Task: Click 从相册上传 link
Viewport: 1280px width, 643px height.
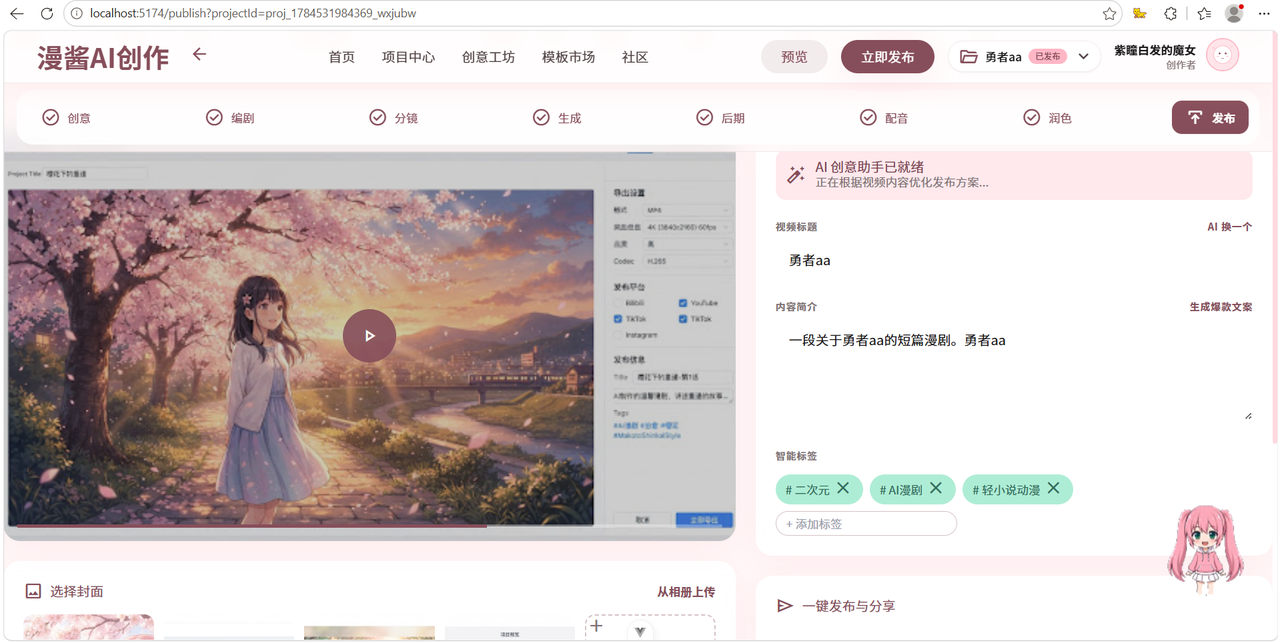Action: click(x=686, y=592)
